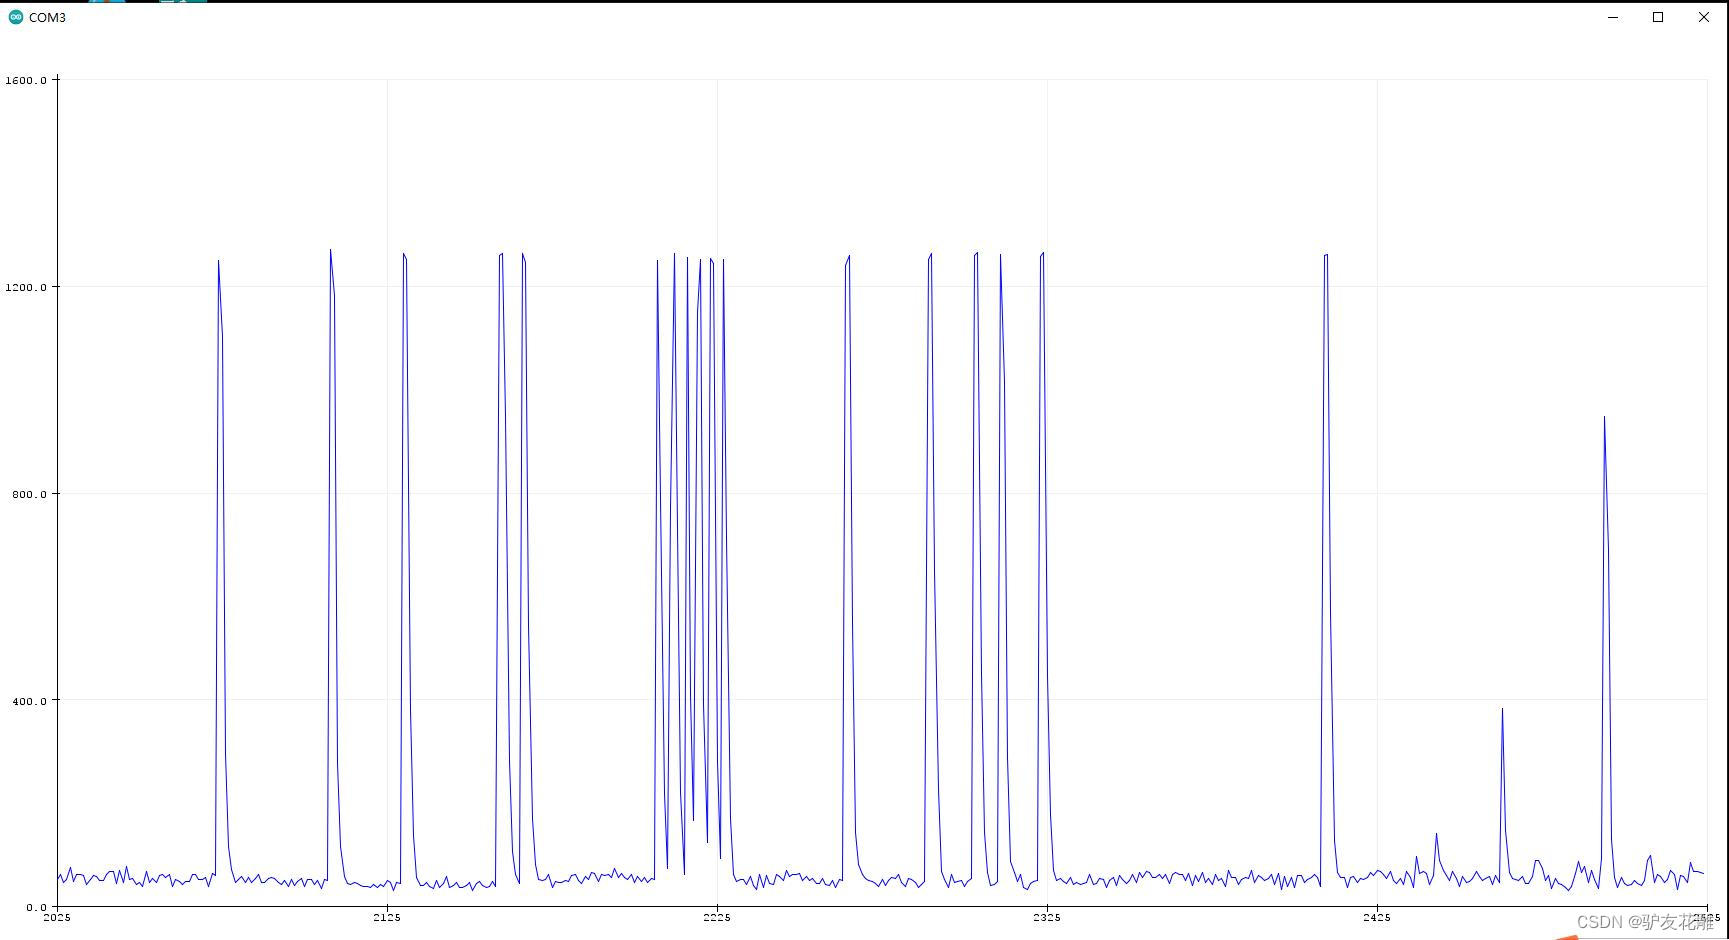Click the 0.0 y-axis label
This screenshot has width=1729, height=940.
pos(36,907)
